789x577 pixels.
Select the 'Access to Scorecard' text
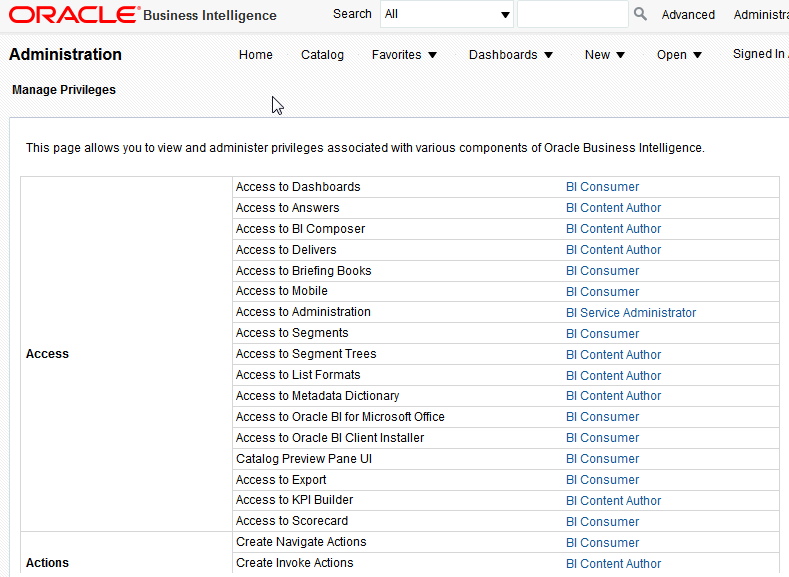(292, 521)
